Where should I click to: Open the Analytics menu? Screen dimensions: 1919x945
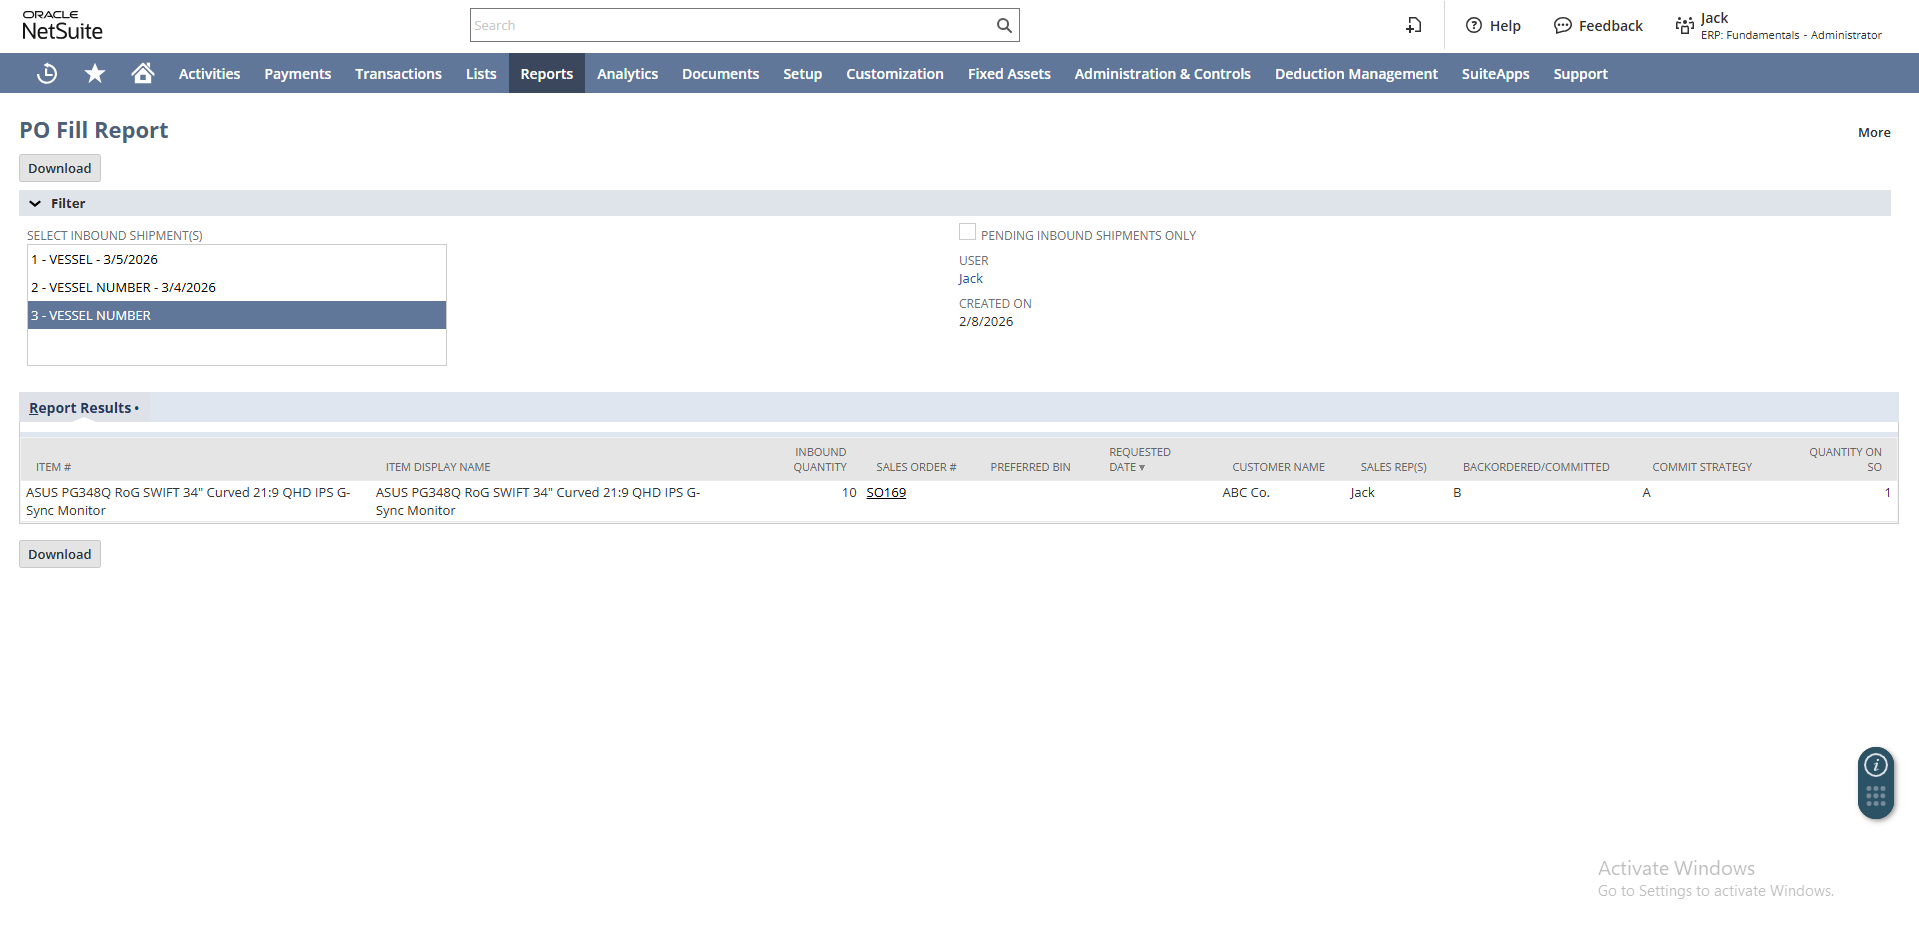(x=627, y=73)
